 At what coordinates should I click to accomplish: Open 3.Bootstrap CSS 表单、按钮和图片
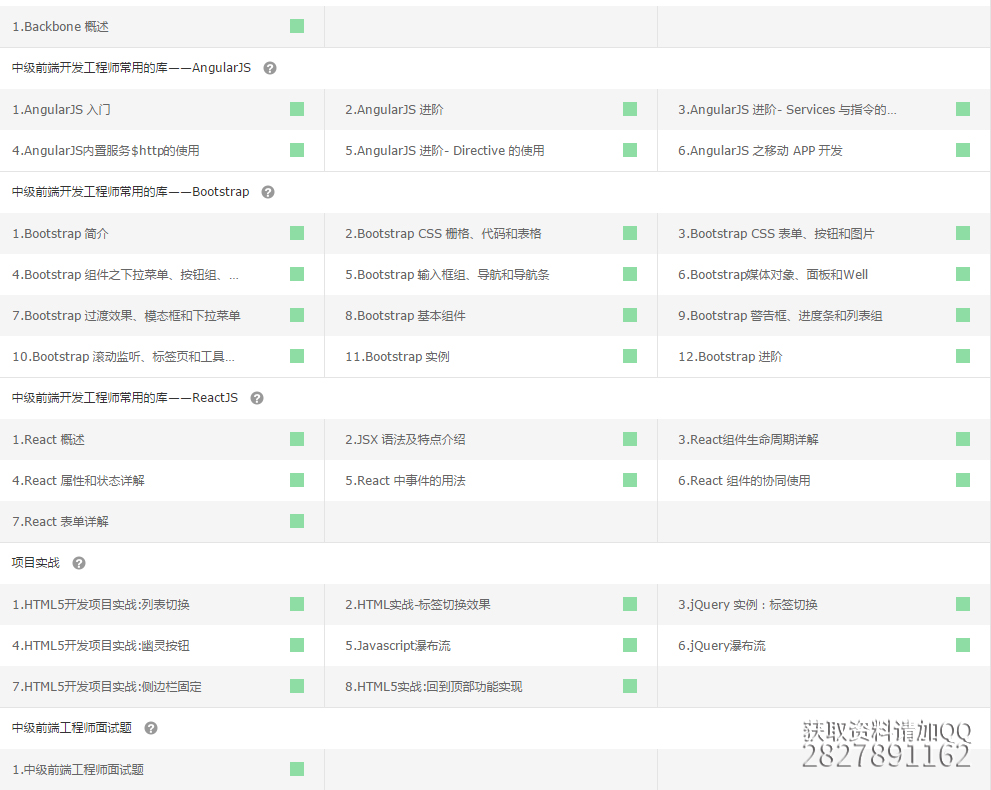[x=776, y=234]
